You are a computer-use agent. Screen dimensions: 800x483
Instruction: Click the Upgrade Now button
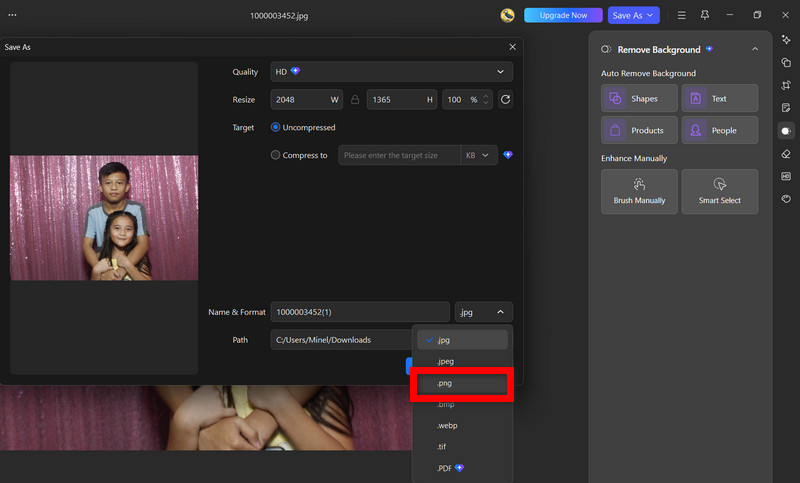click(x=563, y=15)
